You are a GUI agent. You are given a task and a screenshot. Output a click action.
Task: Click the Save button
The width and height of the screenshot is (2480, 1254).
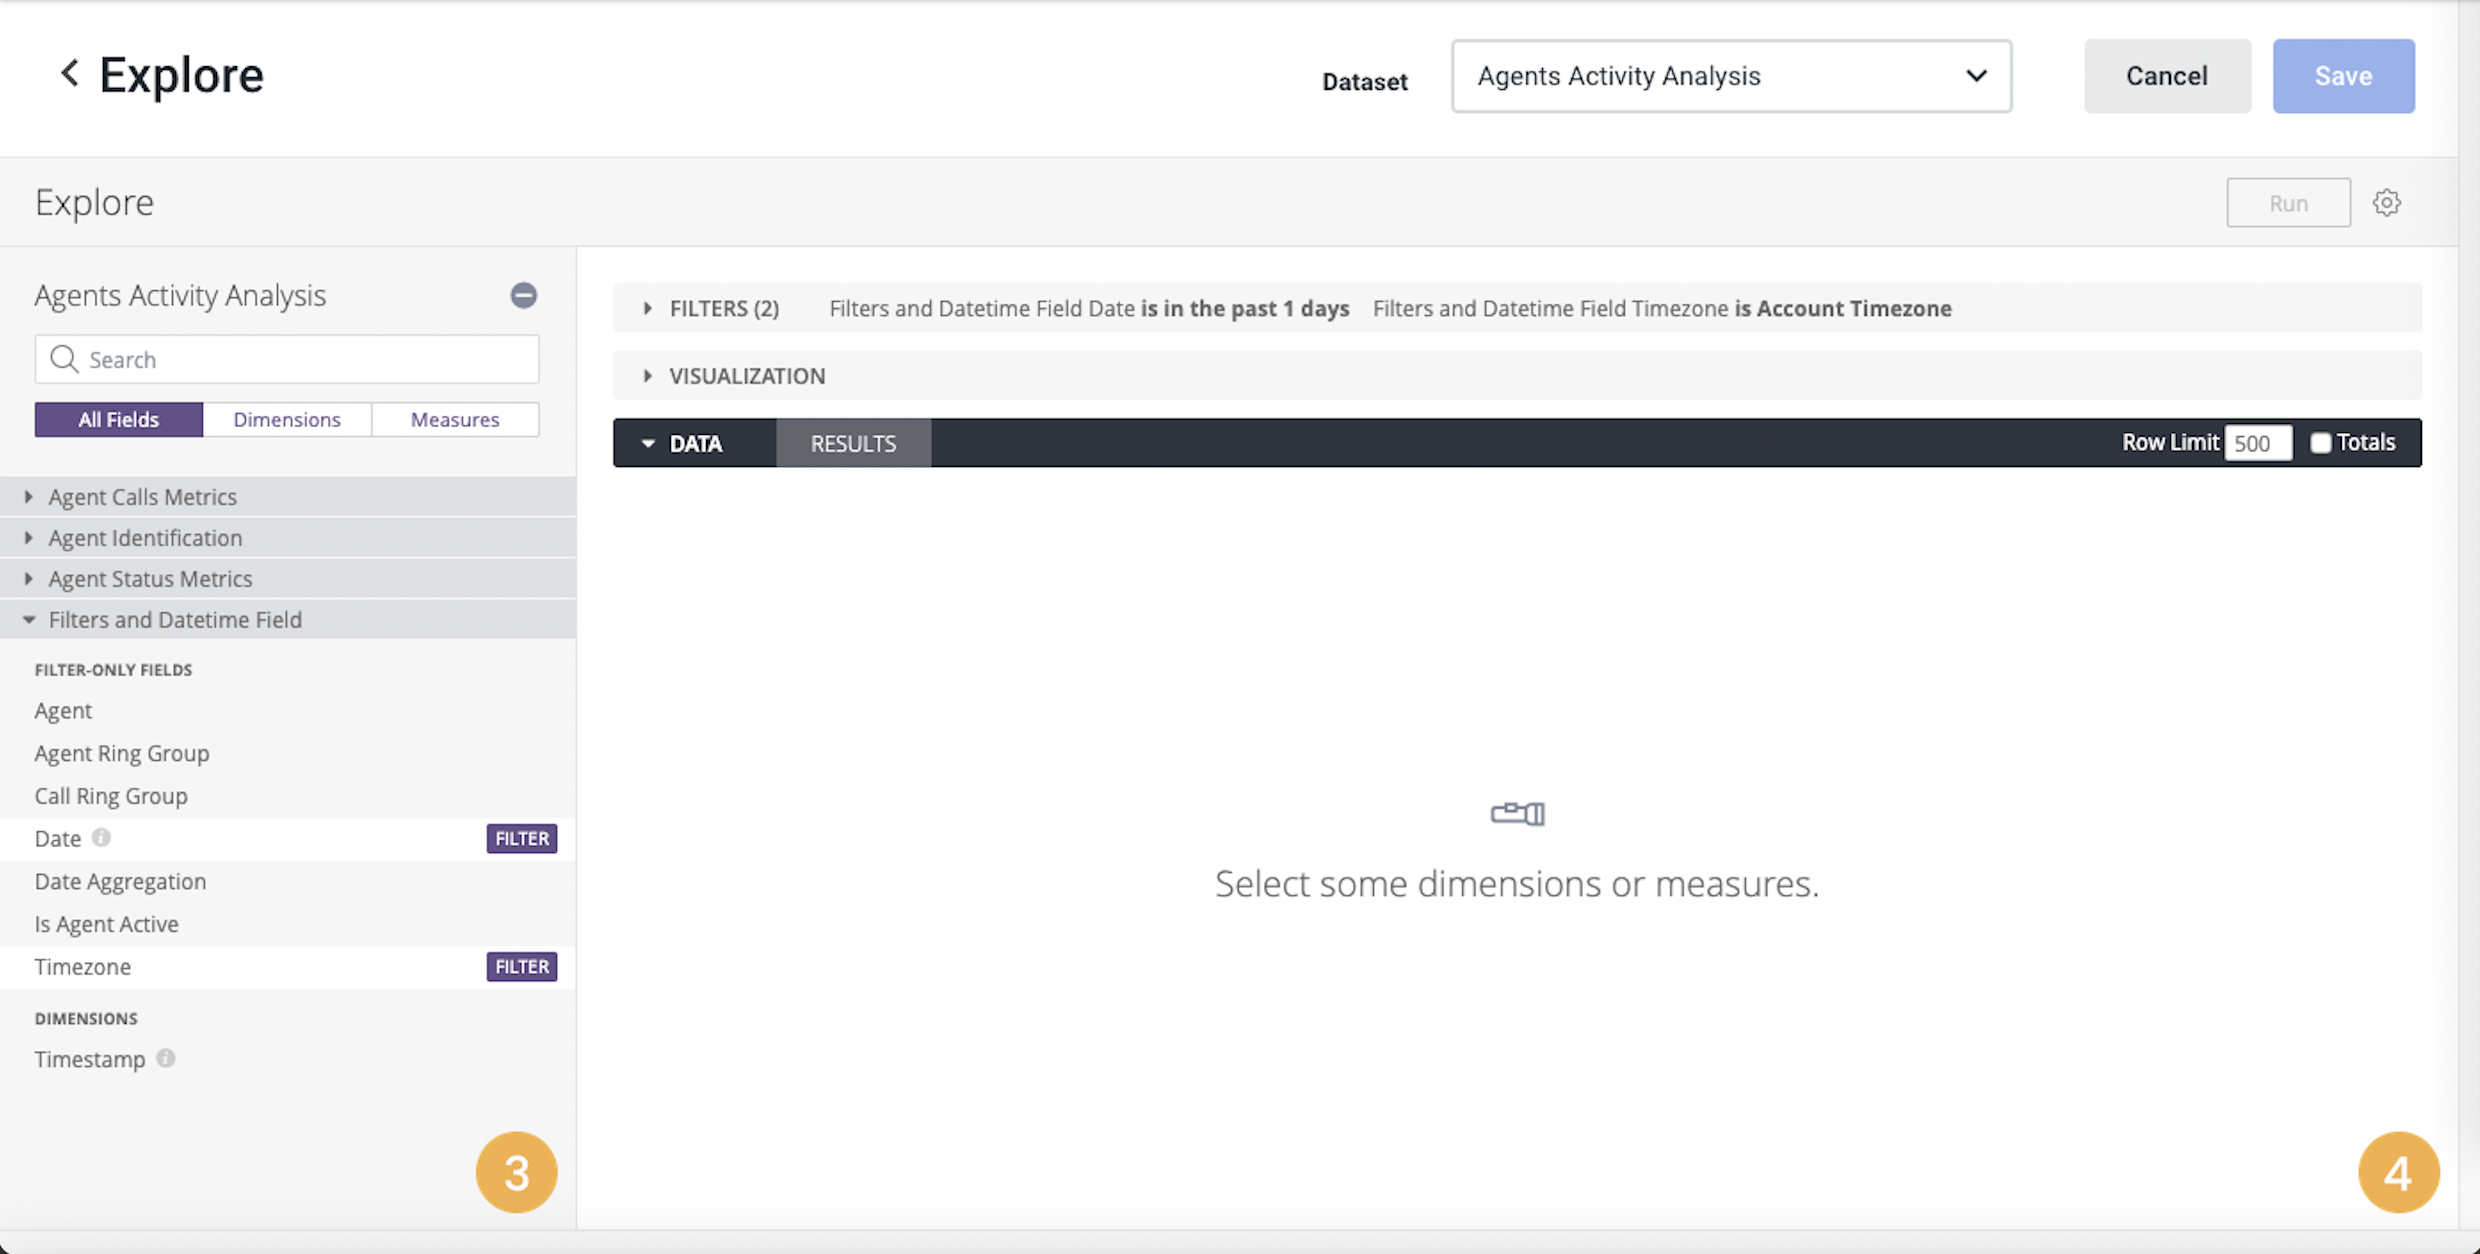2343,75
